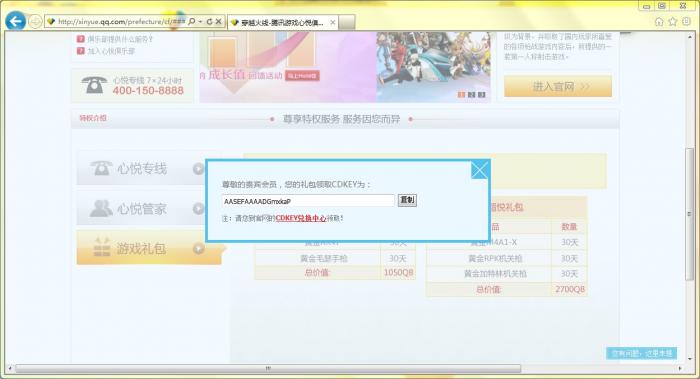The image size is (700, 379).
Task: Select first banner slide indicator
Action: click(461, 95)
